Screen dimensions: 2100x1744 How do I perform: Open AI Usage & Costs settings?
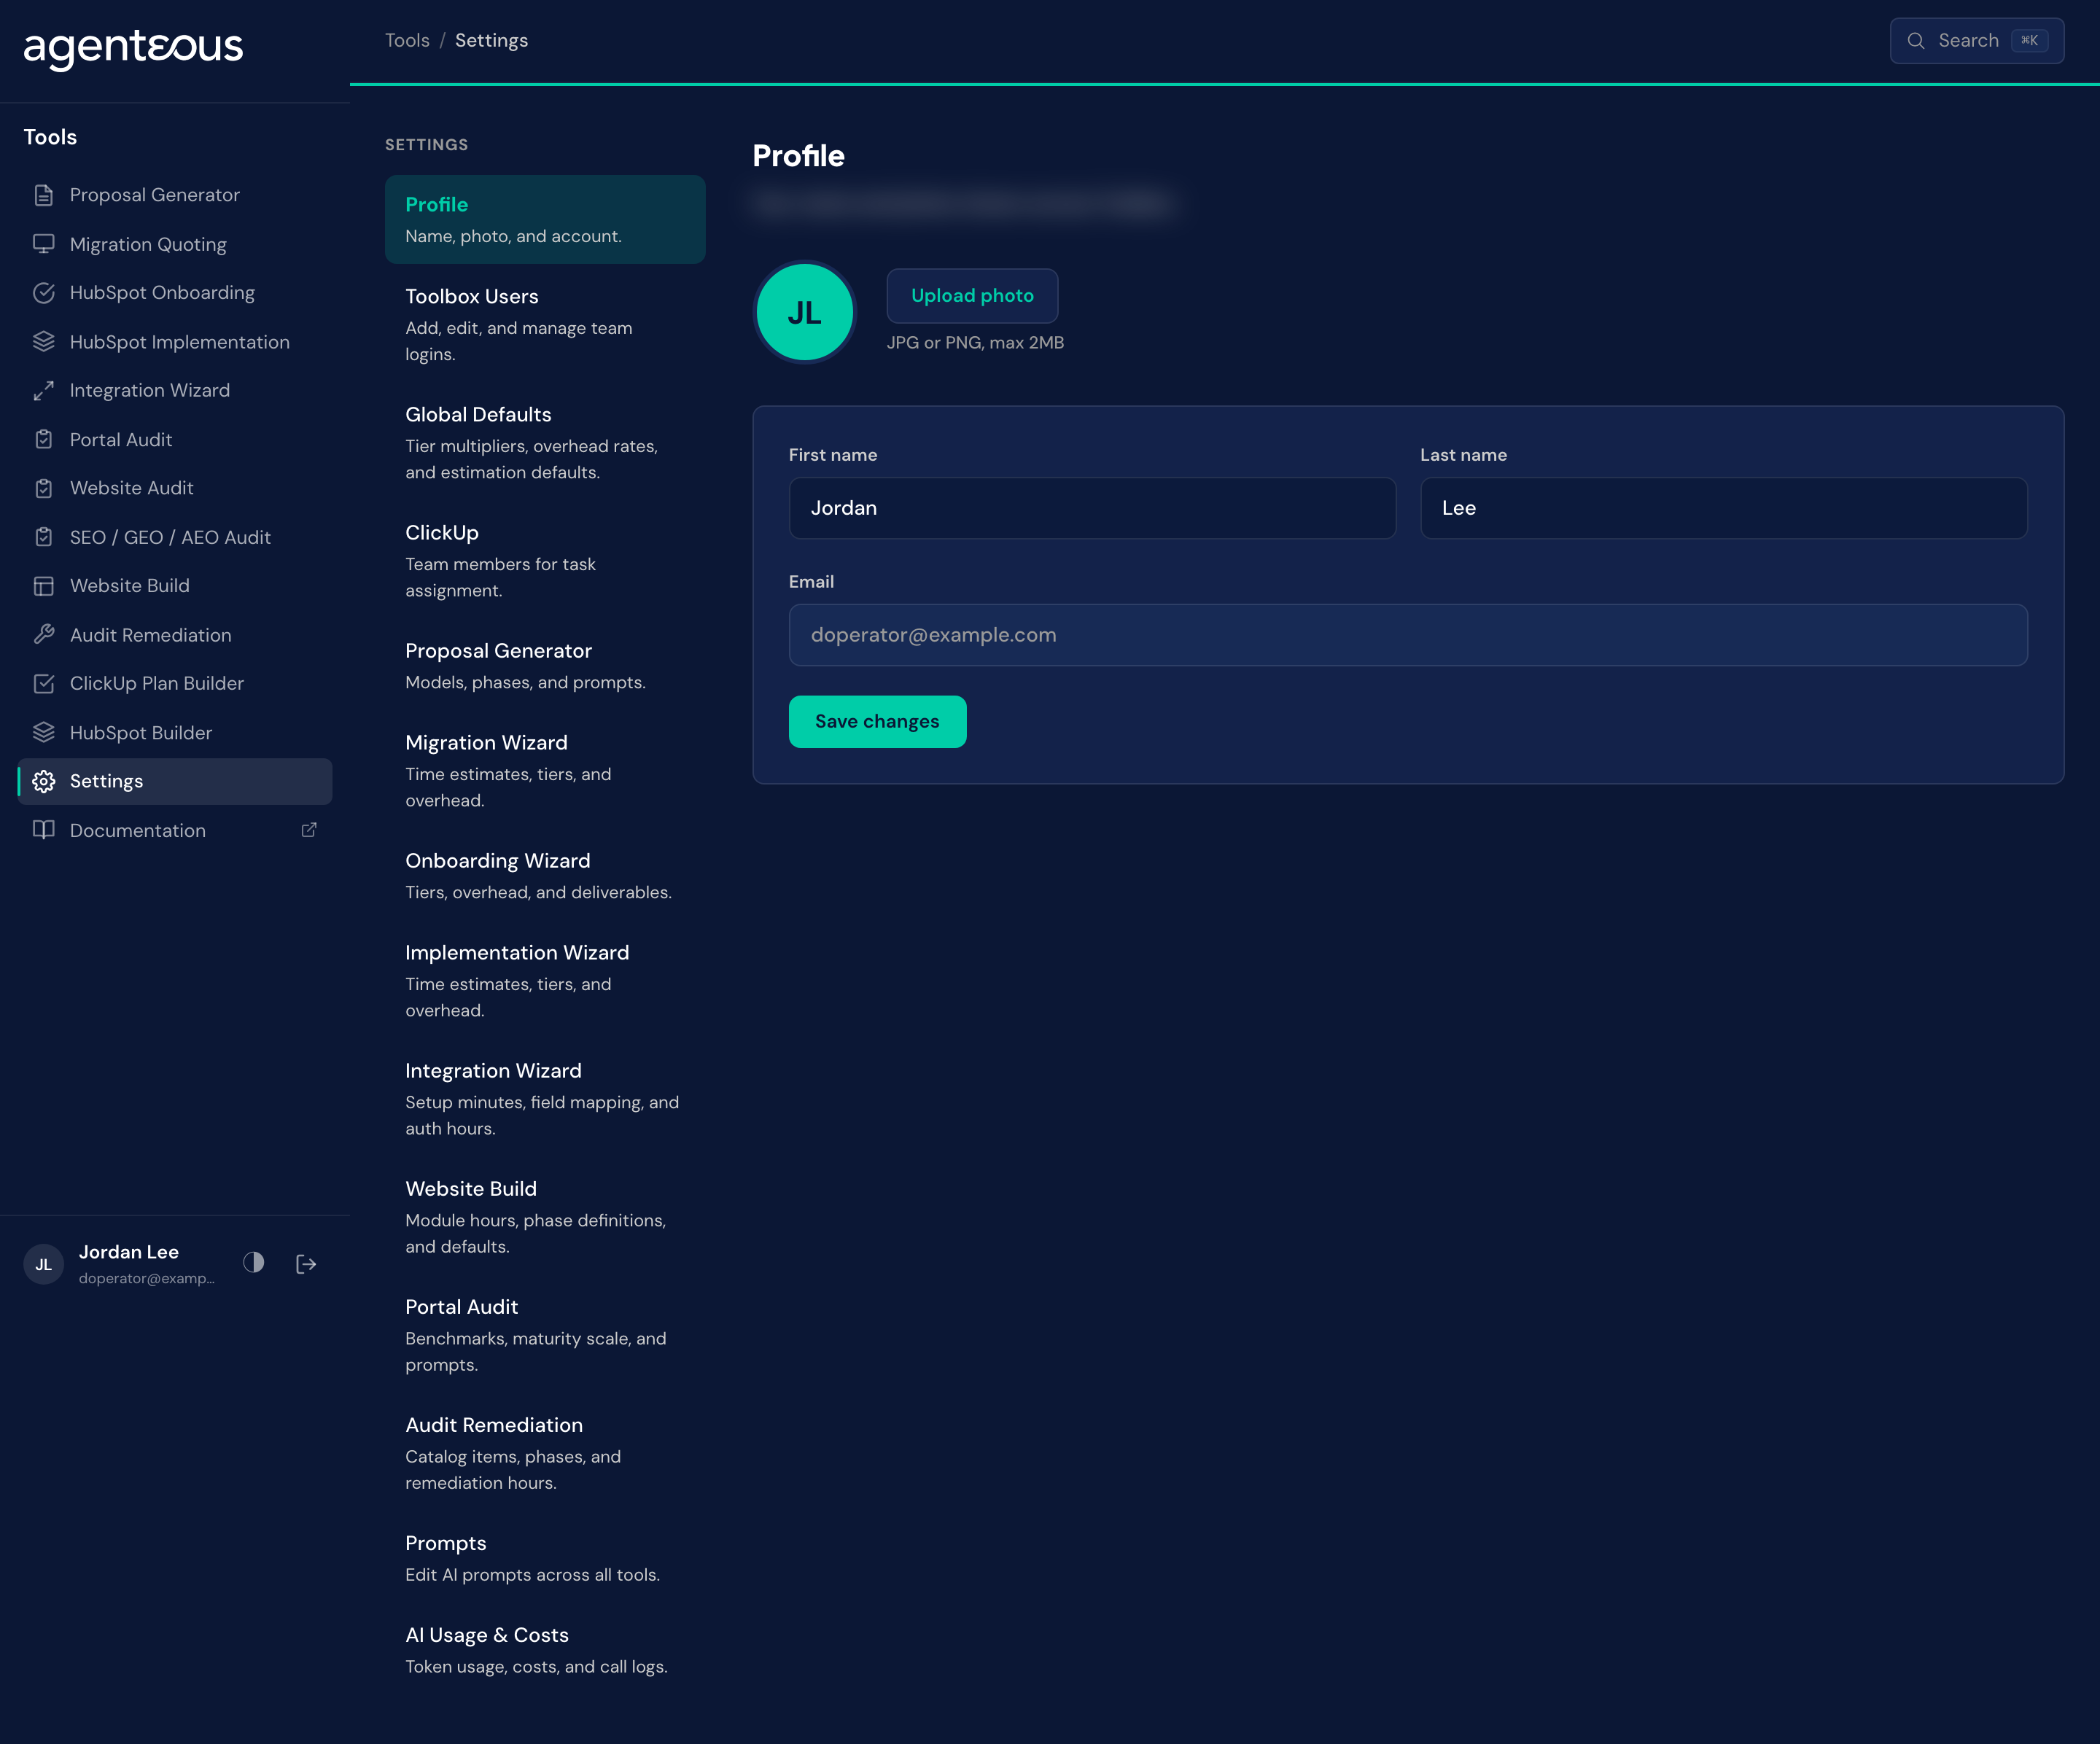point(545,1650)
